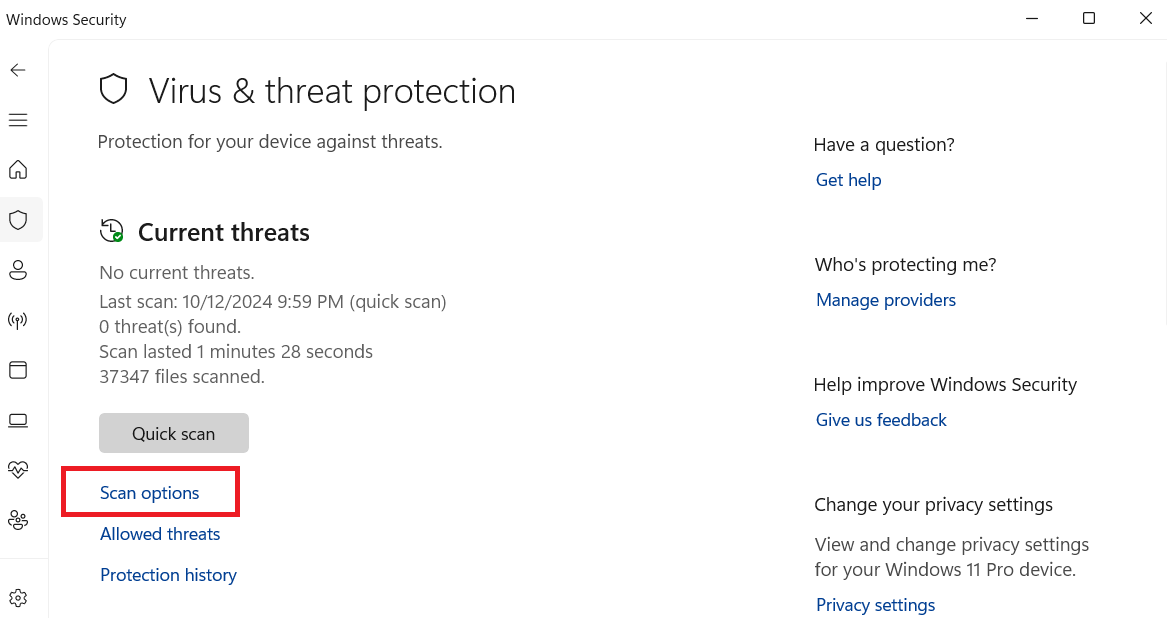Open App & browser control

[x=18, y=370]
